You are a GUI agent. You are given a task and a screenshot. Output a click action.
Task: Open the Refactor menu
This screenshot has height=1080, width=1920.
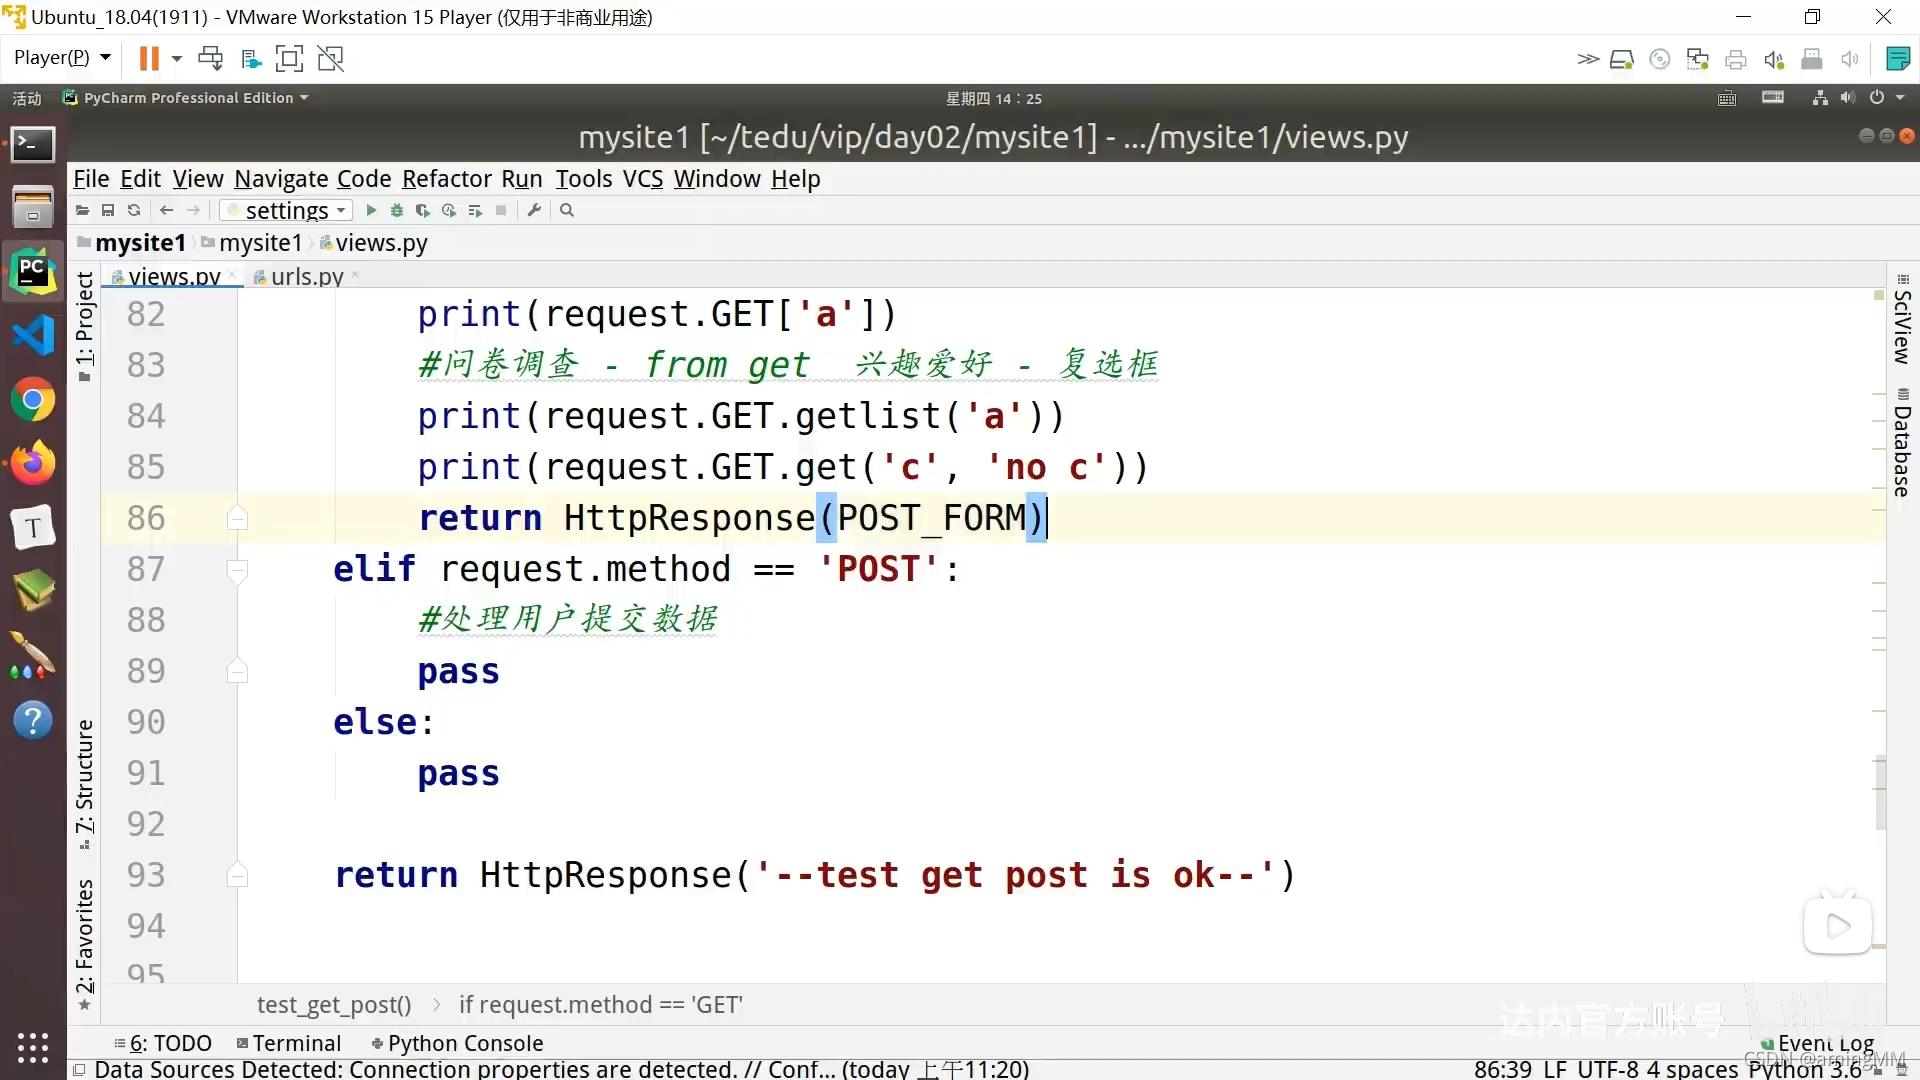pyautogui.click(x=446, y=179)
